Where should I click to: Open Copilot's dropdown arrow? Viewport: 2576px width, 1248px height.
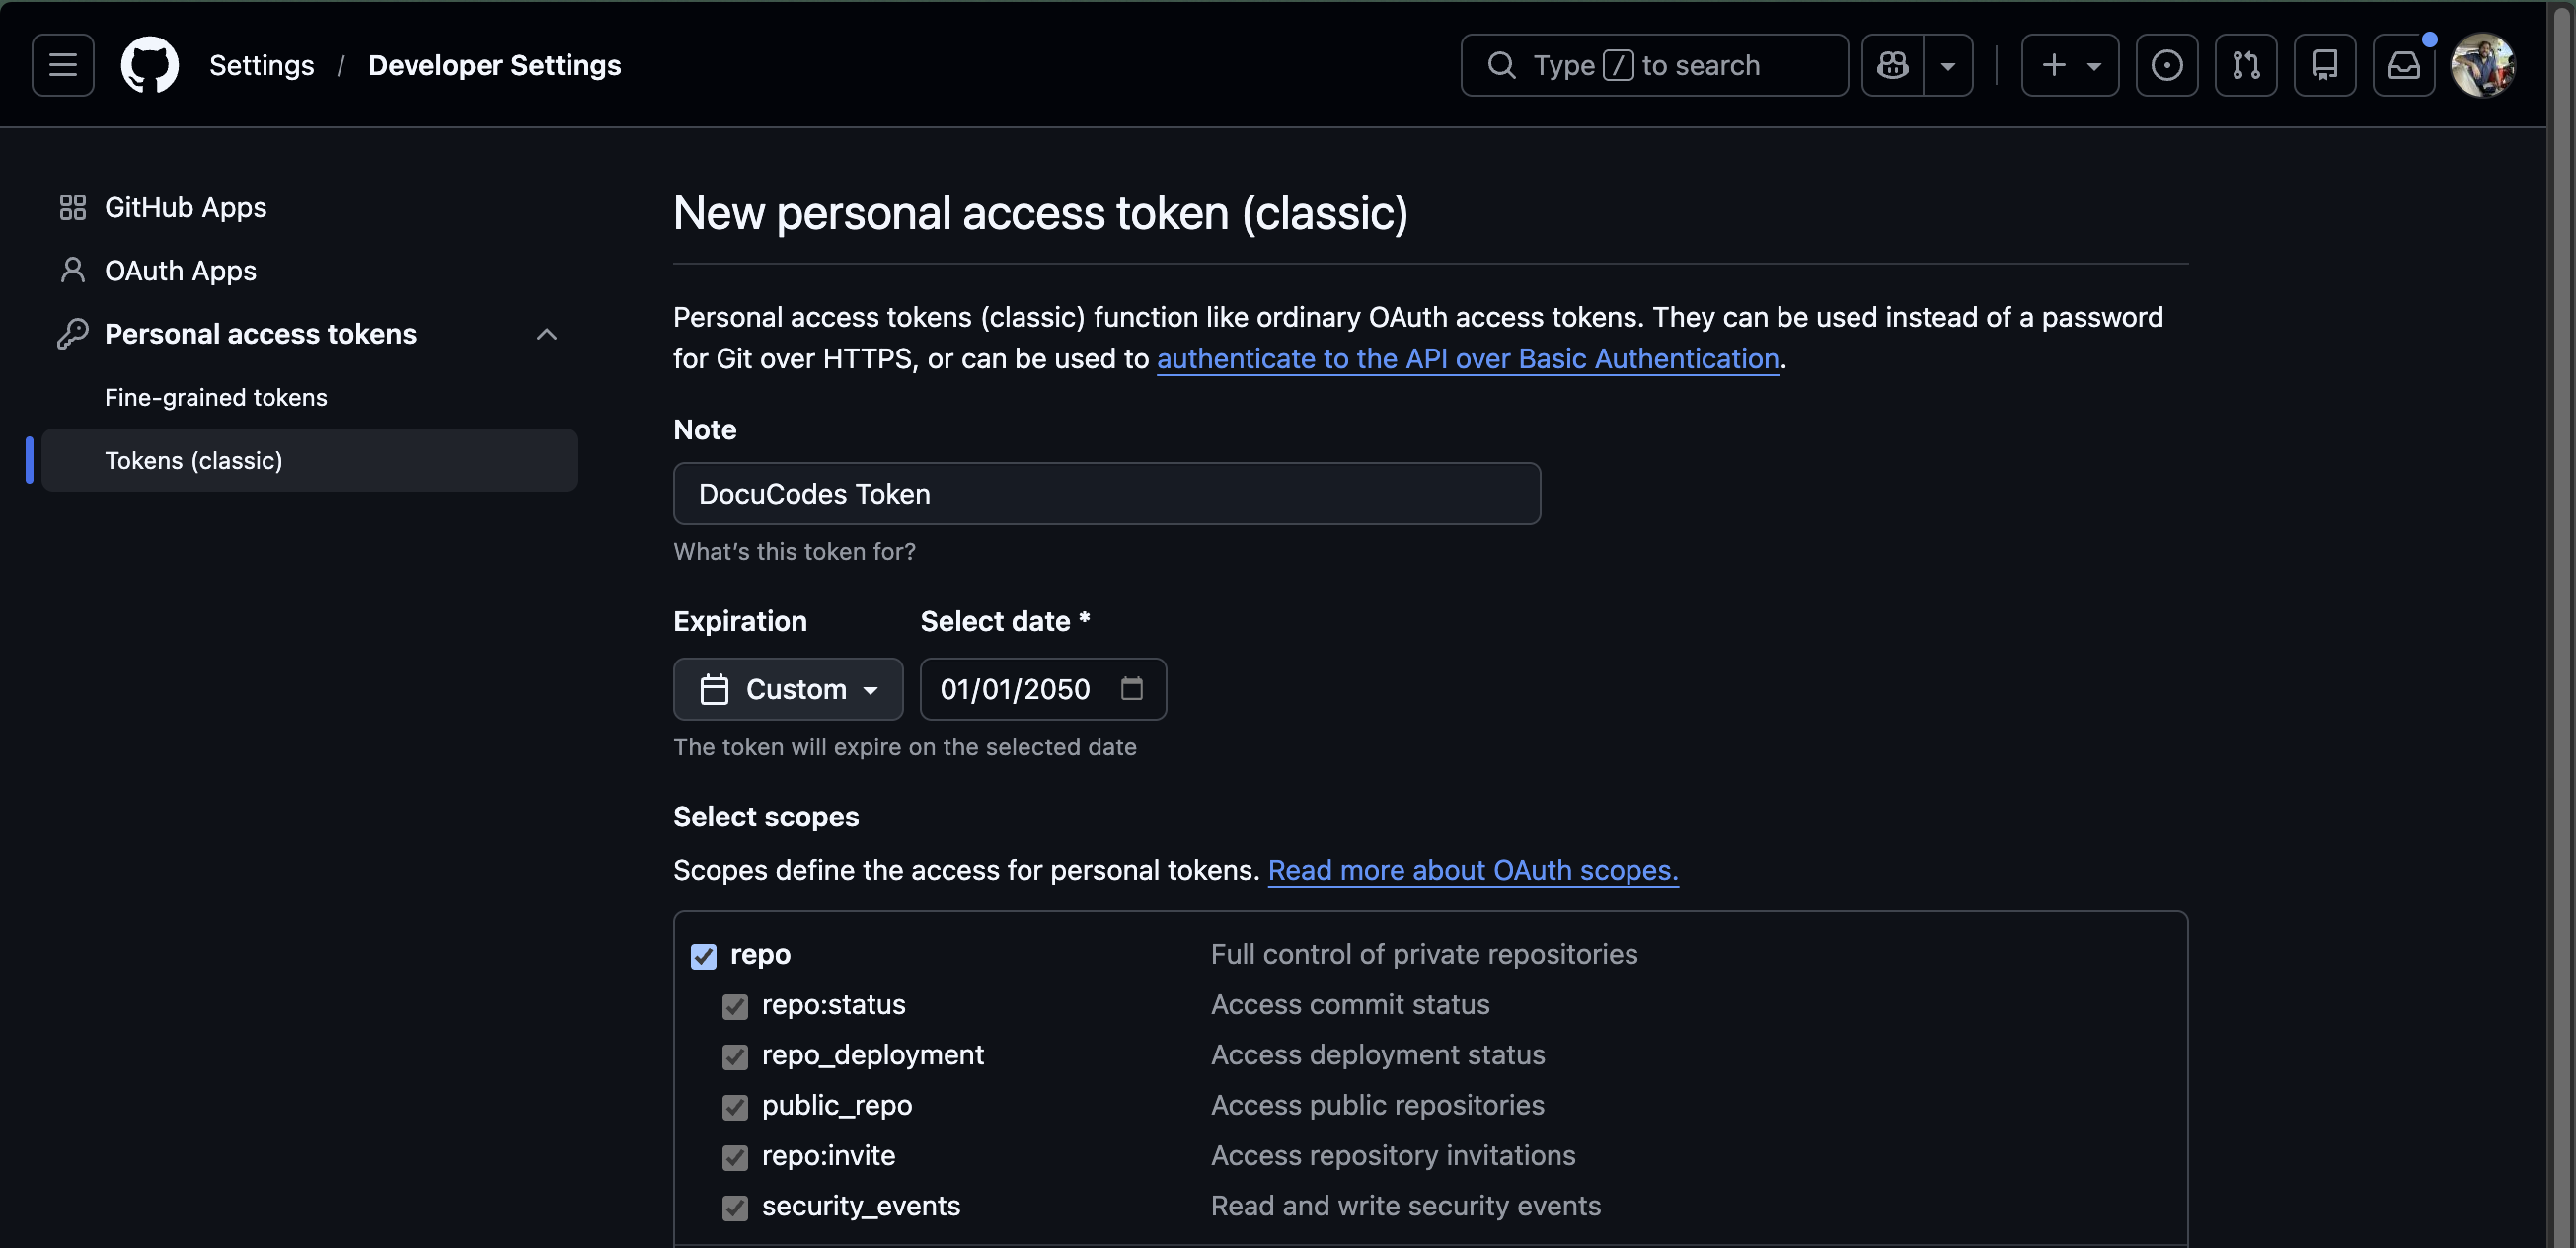pyautogui.click(x=1949, y=64)
